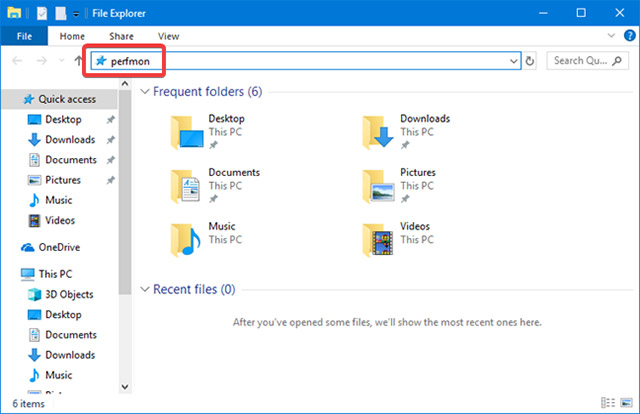This screenshot has width=640, height=414.
Task: Click the OneDrive cloud icon
Action: pyautogui.click(x=27, y=247)
